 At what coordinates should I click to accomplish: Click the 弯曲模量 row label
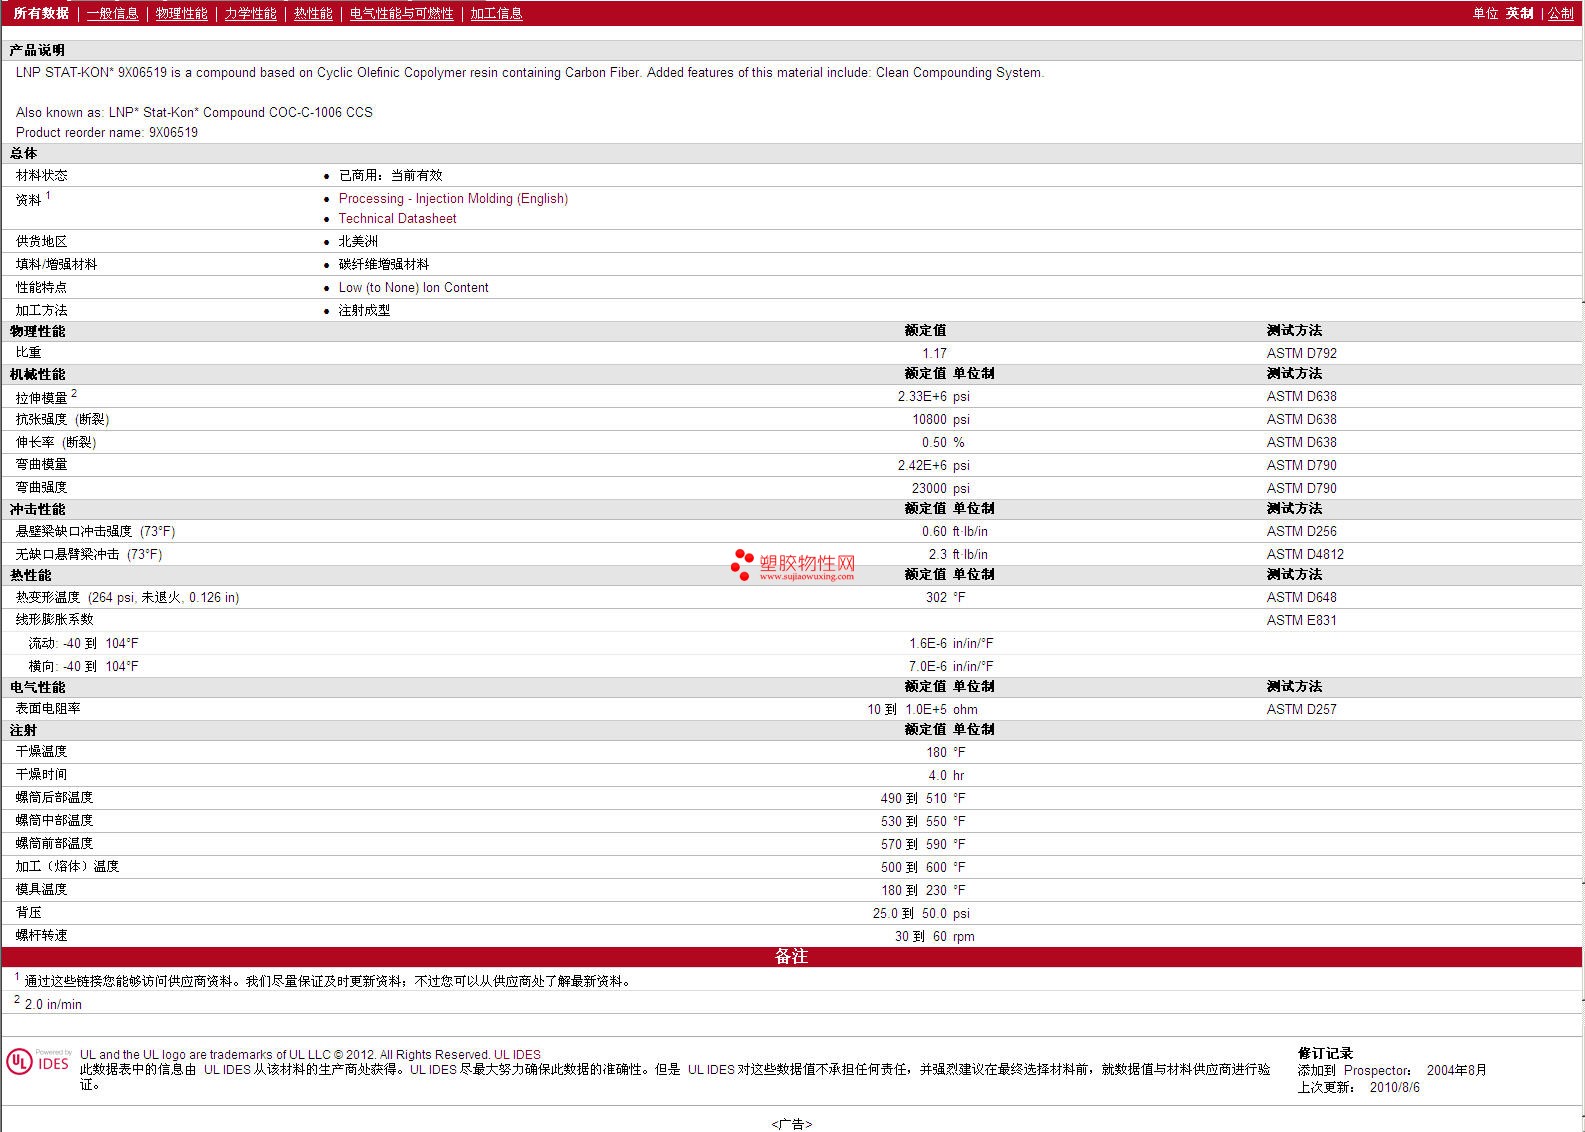coord(41,464)
